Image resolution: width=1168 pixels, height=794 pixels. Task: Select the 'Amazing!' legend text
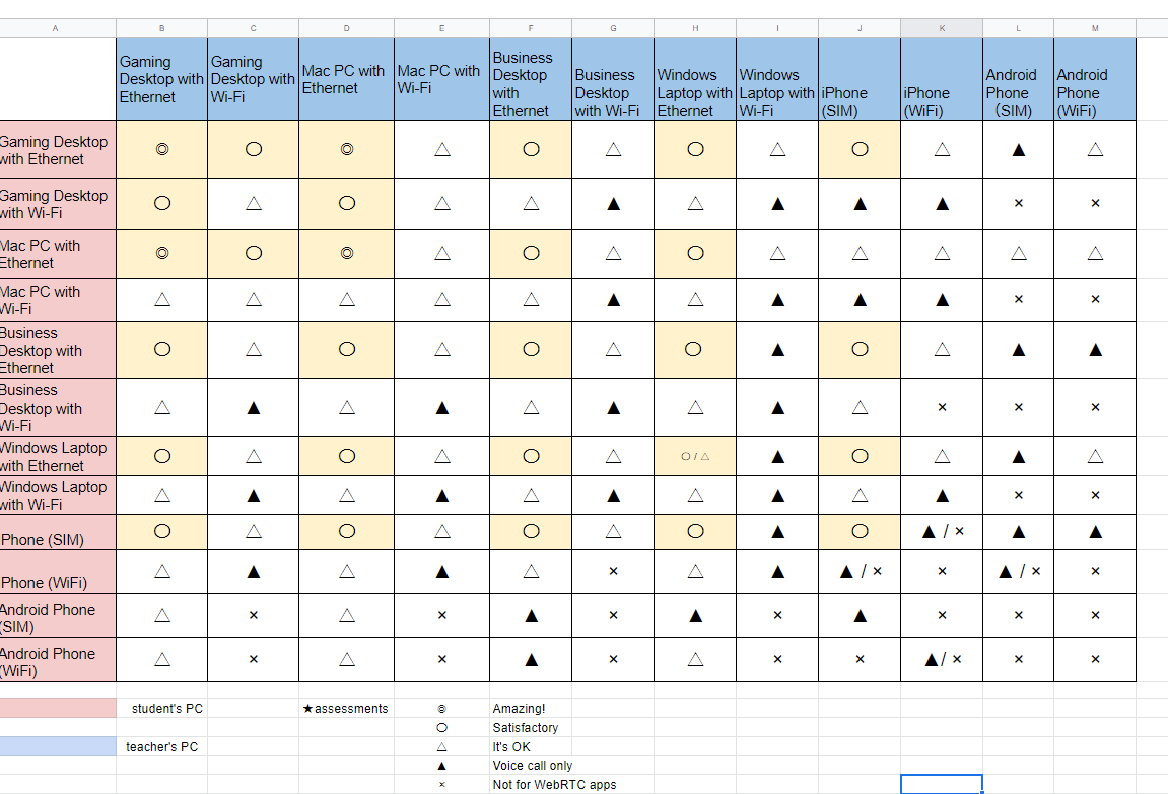pos(519,708)
